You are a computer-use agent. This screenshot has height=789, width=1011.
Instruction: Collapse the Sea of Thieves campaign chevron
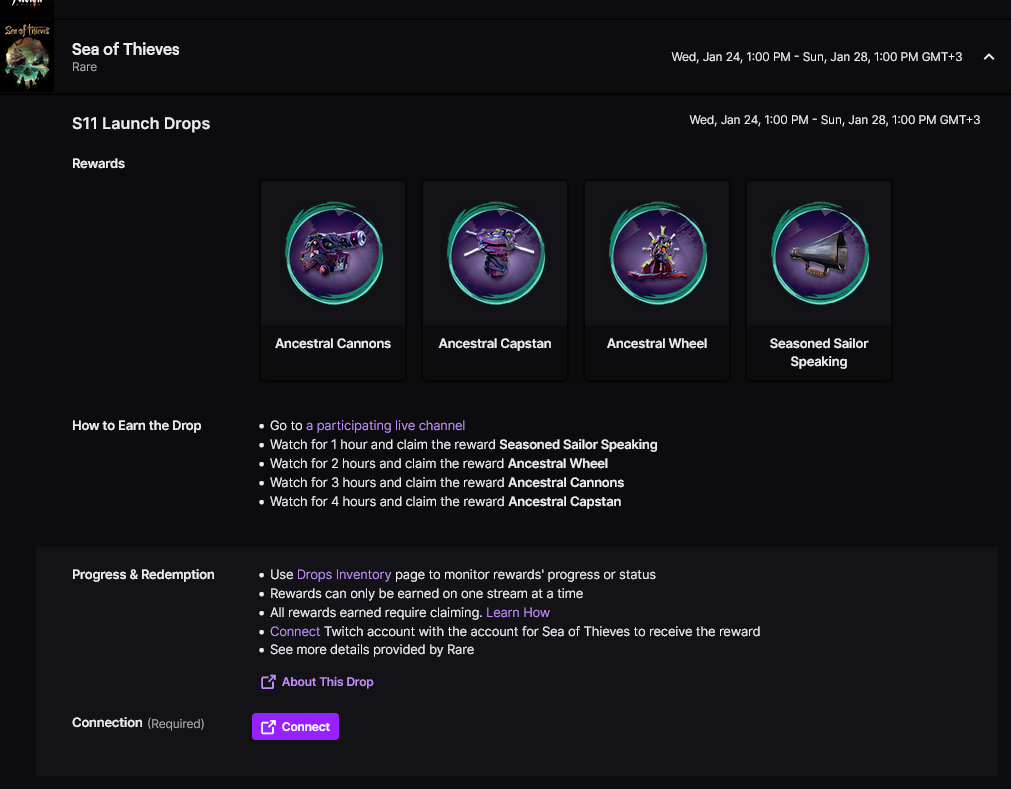(x=988, y=57)
